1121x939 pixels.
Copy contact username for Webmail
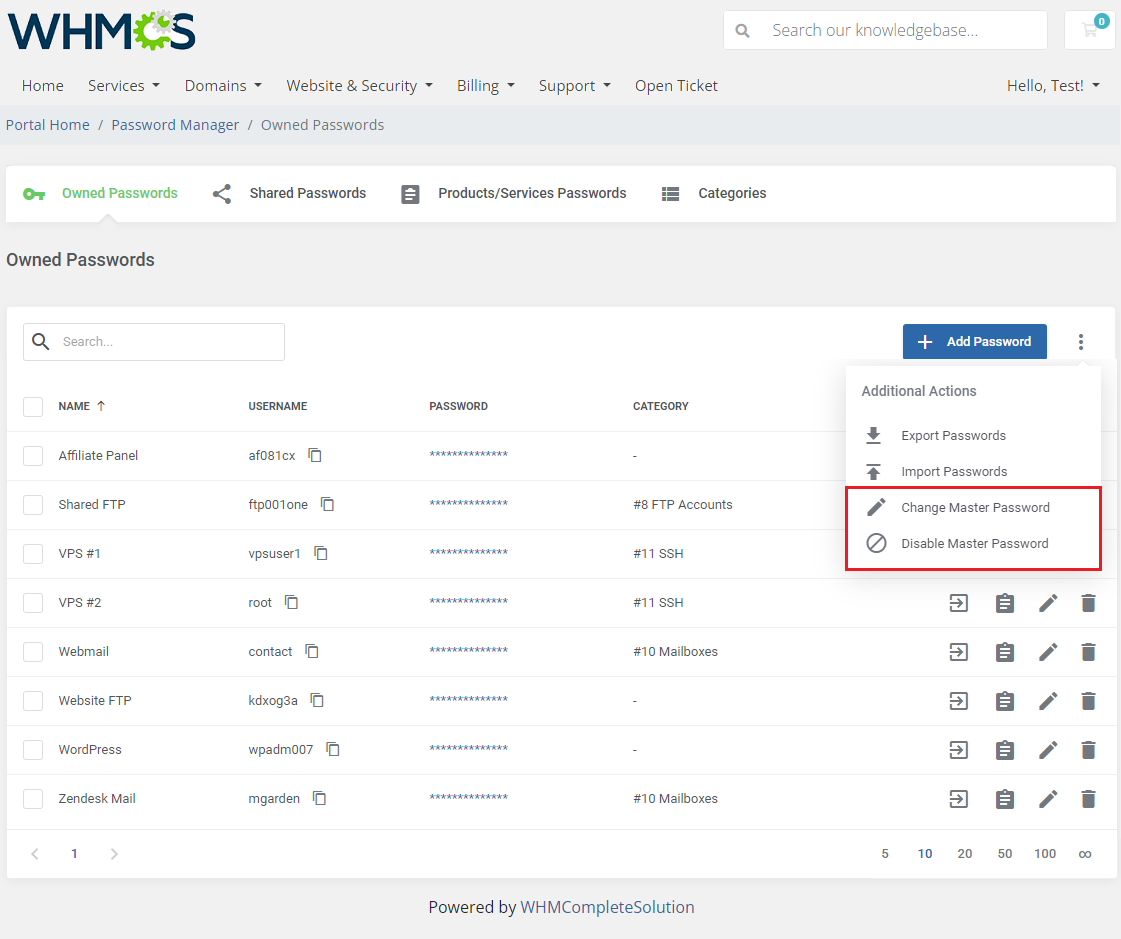312,651
